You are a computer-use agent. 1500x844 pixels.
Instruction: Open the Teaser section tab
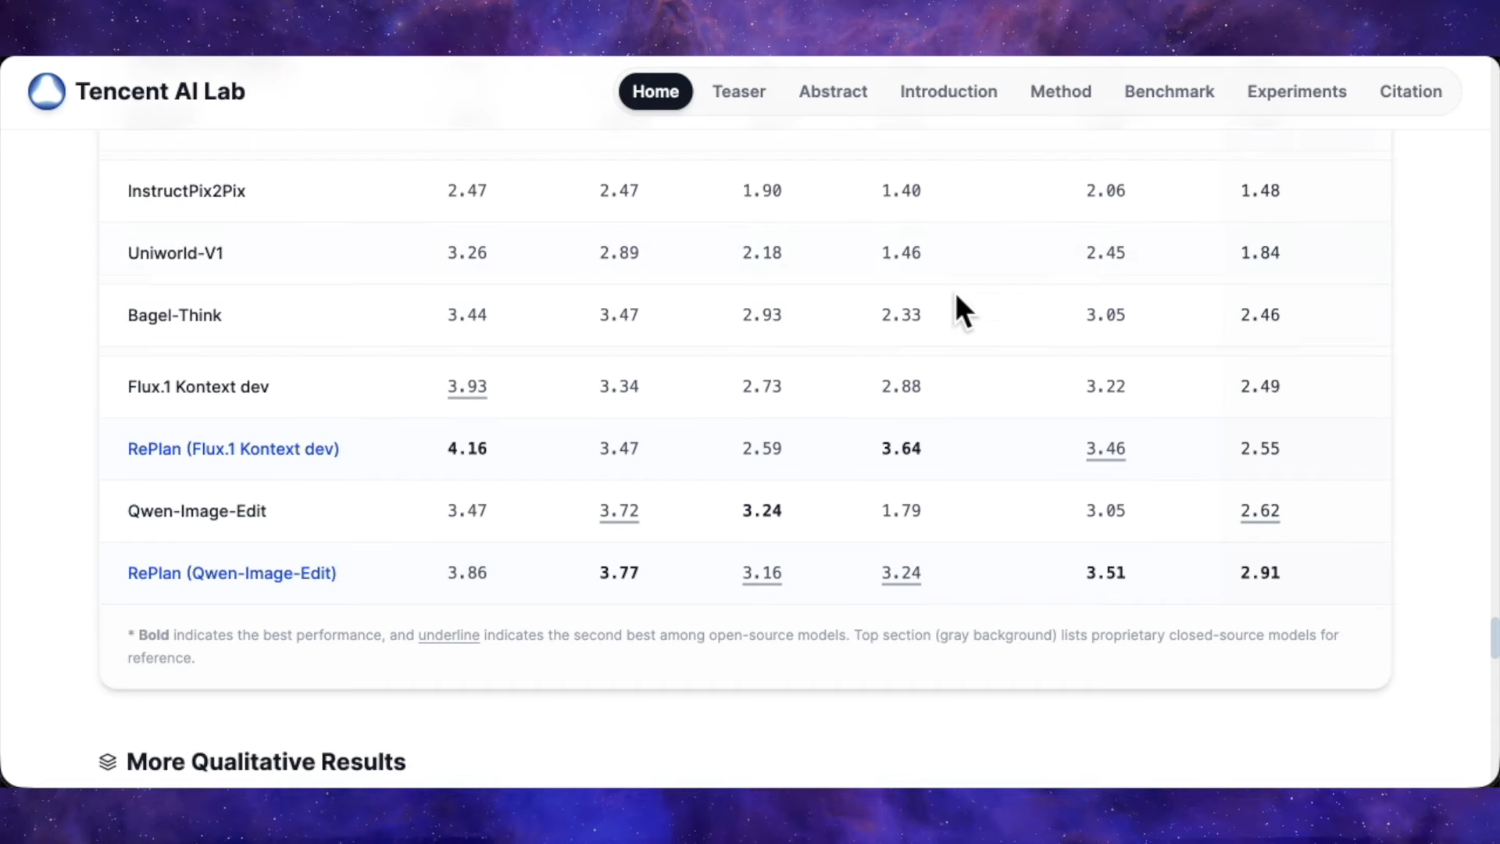click(x=739, y=91)
